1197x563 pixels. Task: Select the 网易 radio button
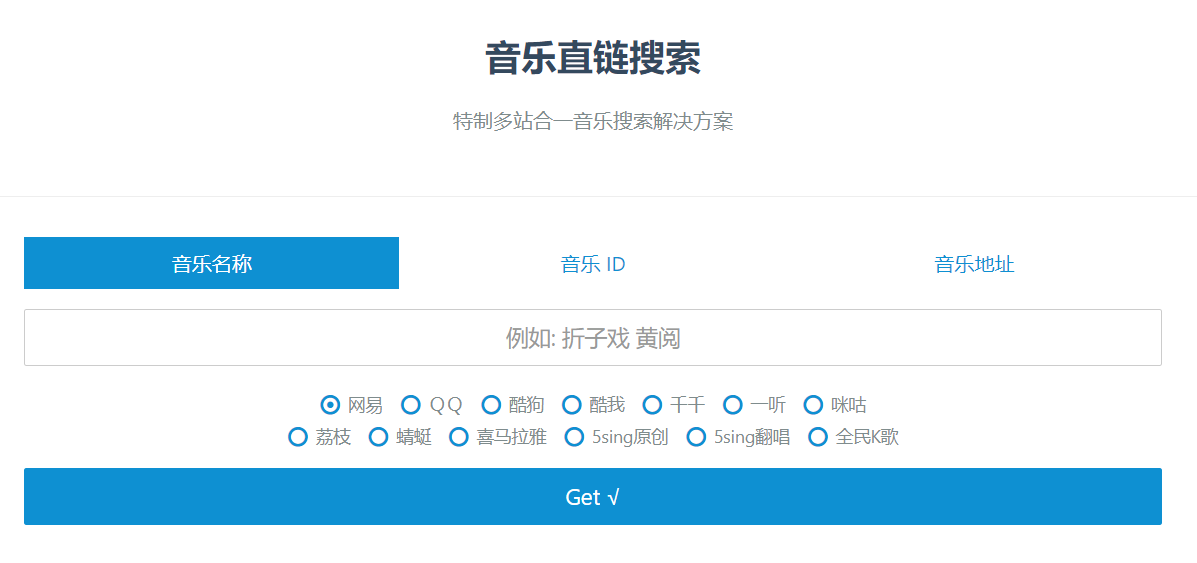coord(331,404)
